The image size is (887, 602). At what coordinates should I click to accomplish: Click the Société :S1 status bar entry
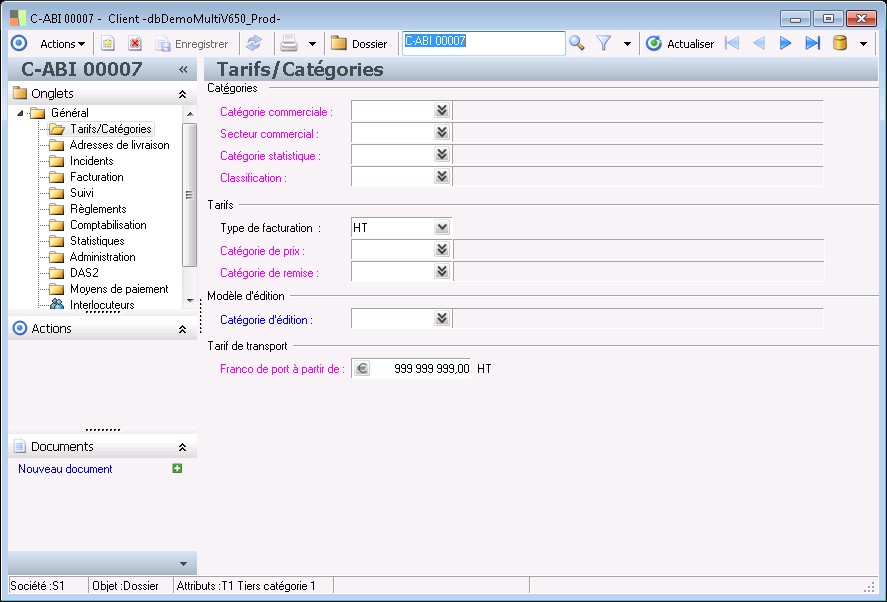click(x=37, y=586)
